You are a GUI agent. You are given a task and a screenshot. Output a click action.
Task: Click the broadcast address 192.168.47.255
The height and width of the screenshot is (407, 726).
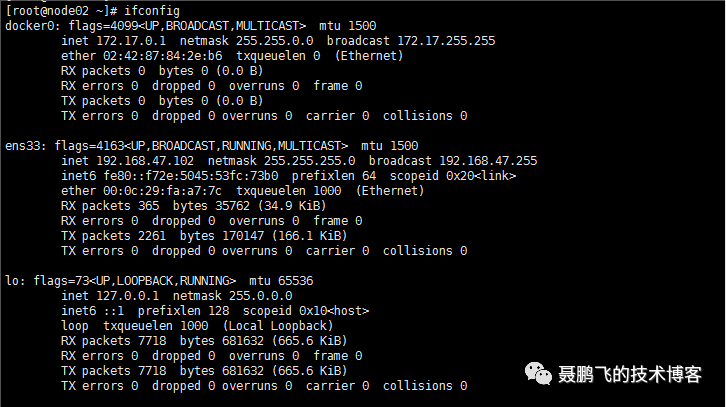[488, 161]
